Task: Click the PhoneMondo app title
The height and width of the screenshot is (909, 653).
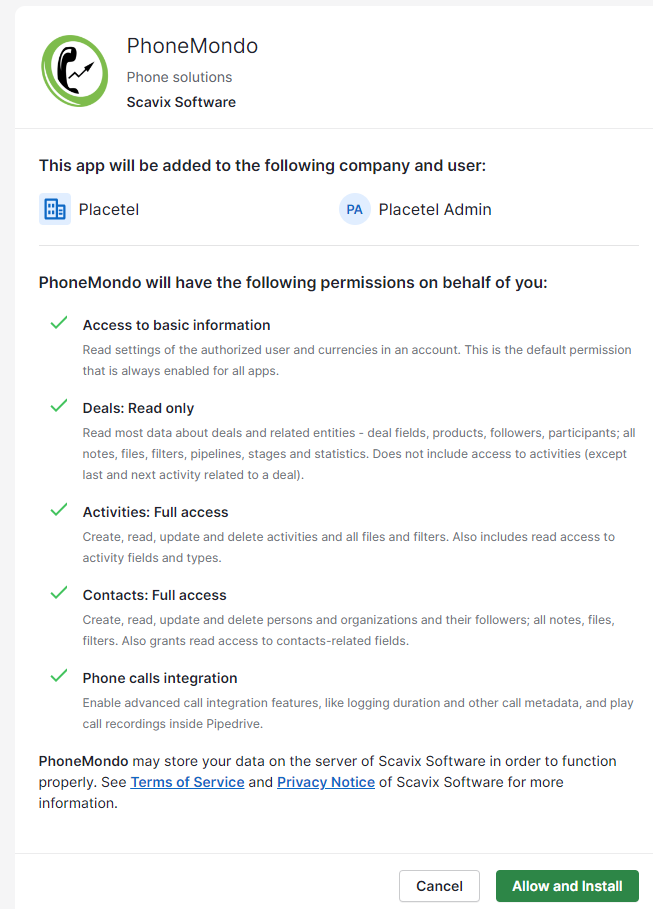Action: (x=192, y=46)
